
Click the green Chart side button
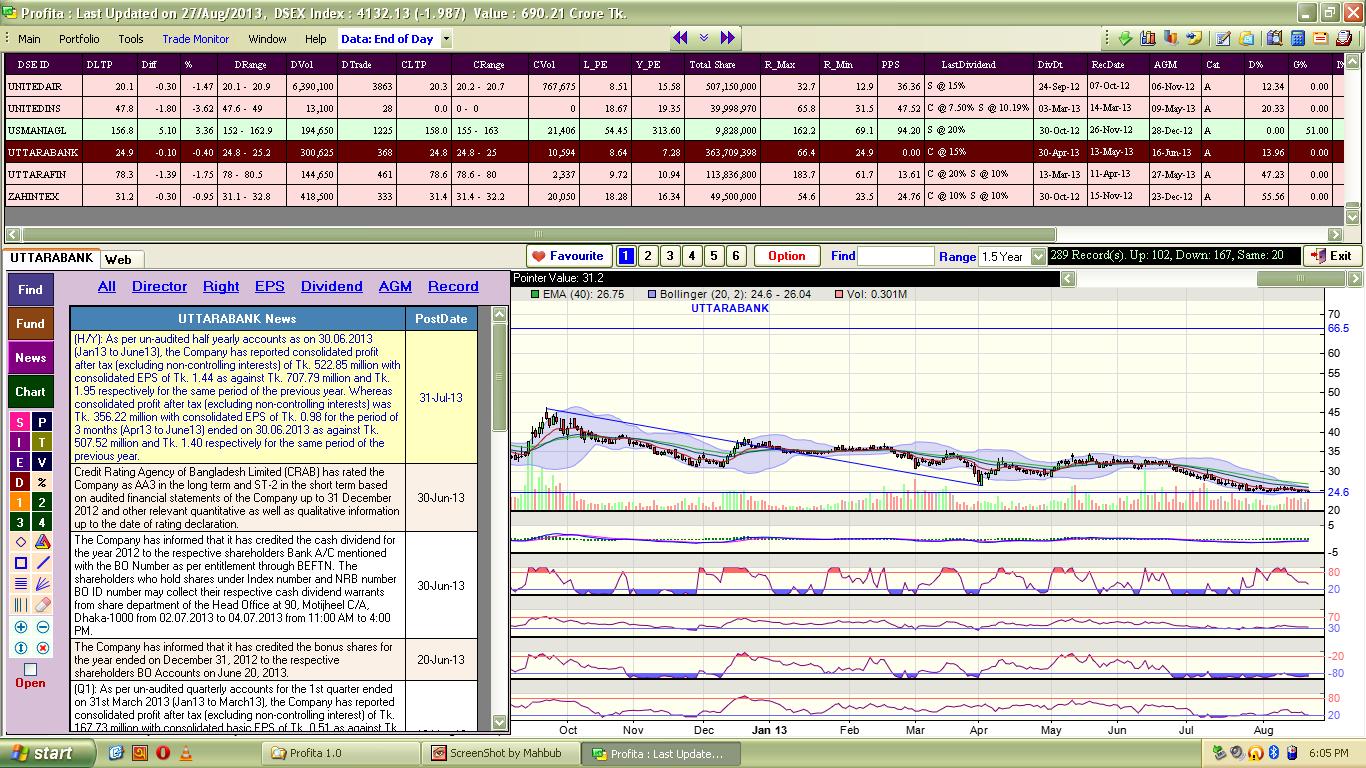click(30, 391)
